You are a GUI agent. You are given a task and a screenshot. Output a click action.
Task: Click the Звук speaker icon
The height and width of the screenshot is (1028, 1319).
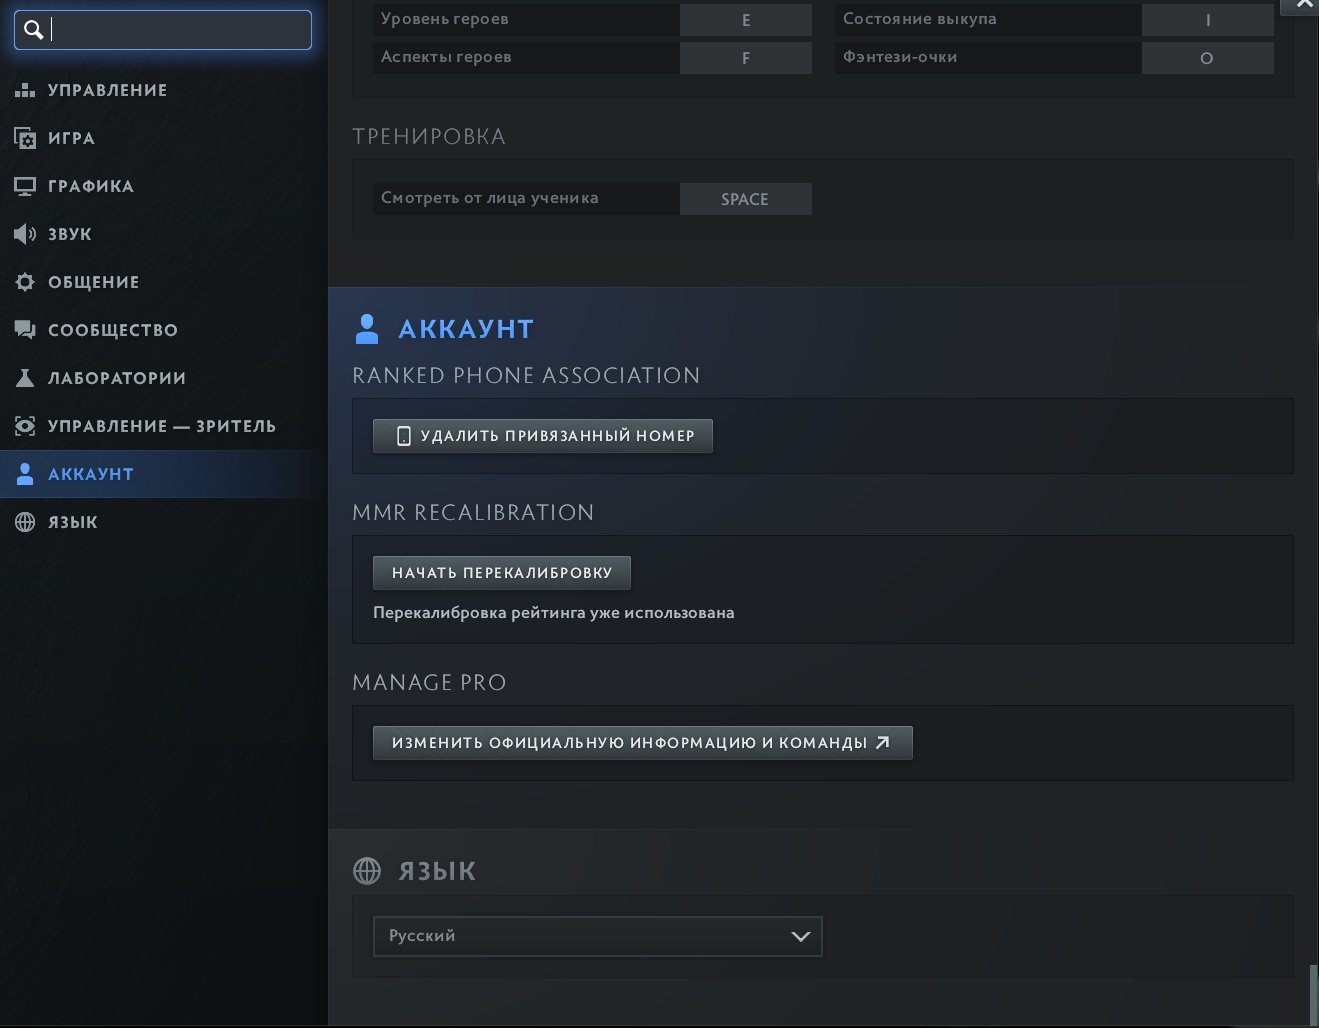tap(25, 234)
